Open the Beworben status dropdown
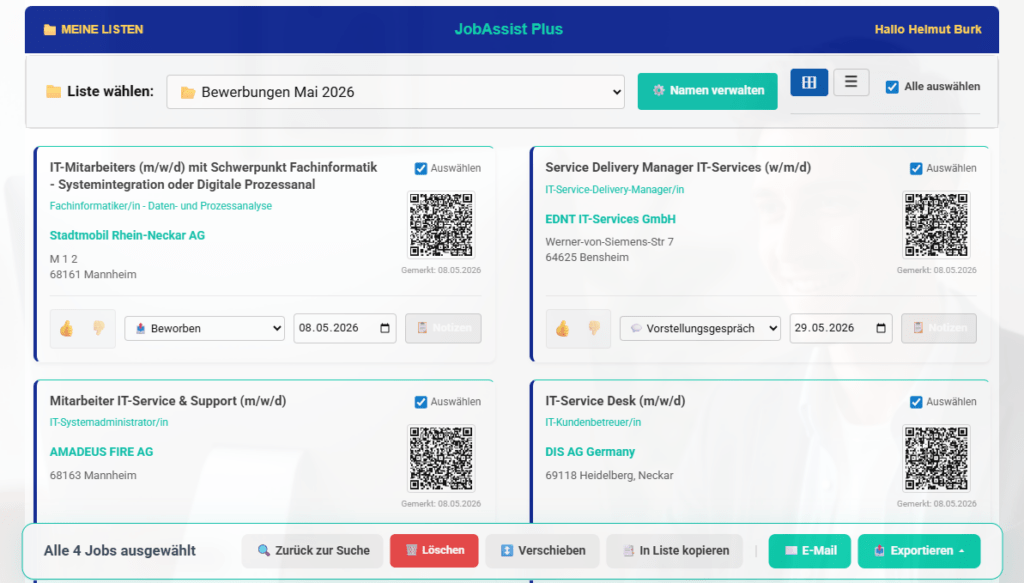Screen dimensions: 1024x583 click(204, 328)
